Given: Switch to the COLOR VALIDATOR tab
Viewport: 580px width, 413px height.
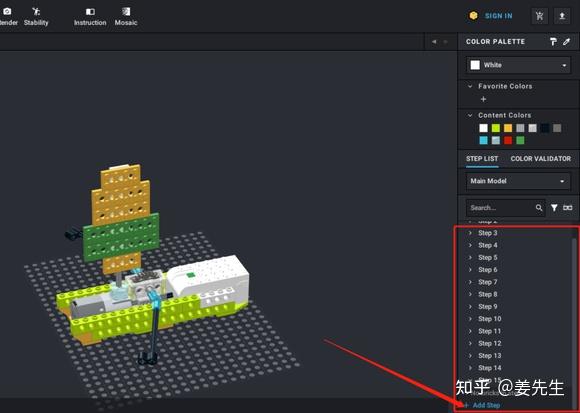Looking at the screenshot, I should (x=540, y=159).
